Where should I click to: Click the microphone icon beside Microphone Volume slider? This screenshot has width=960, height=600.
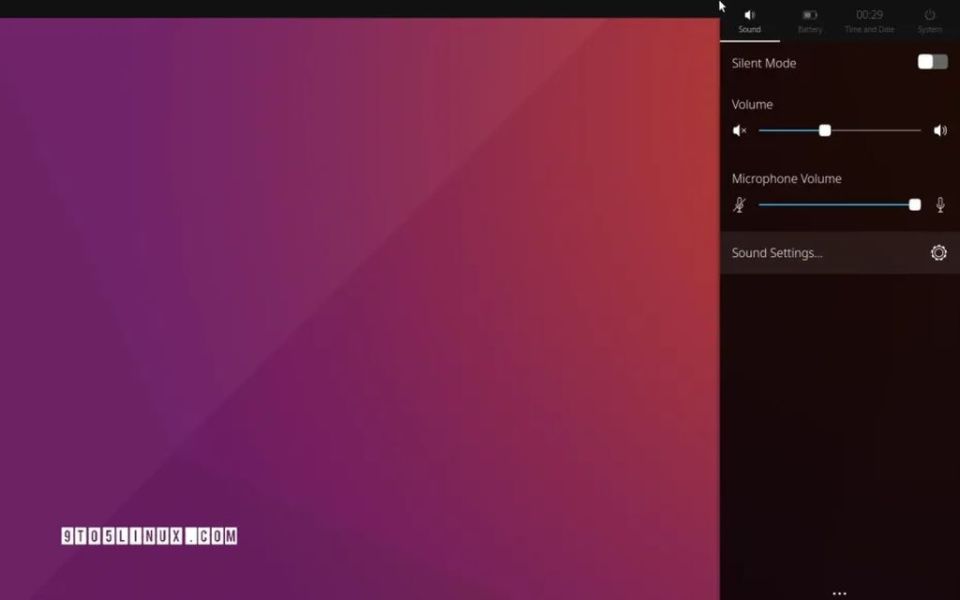point(940,204)
